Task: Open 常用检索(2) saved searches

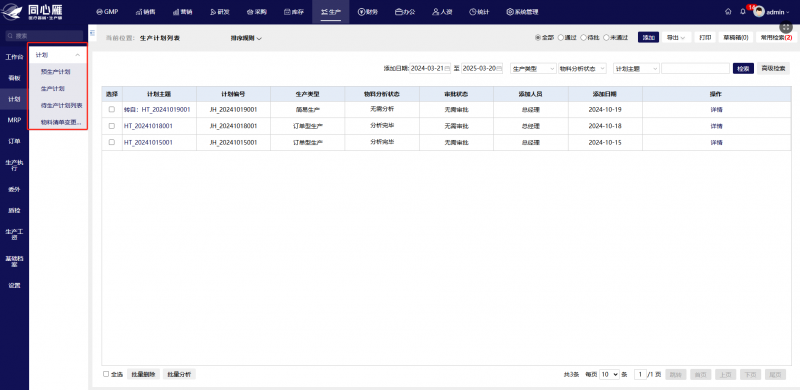Action: point(776,38)
